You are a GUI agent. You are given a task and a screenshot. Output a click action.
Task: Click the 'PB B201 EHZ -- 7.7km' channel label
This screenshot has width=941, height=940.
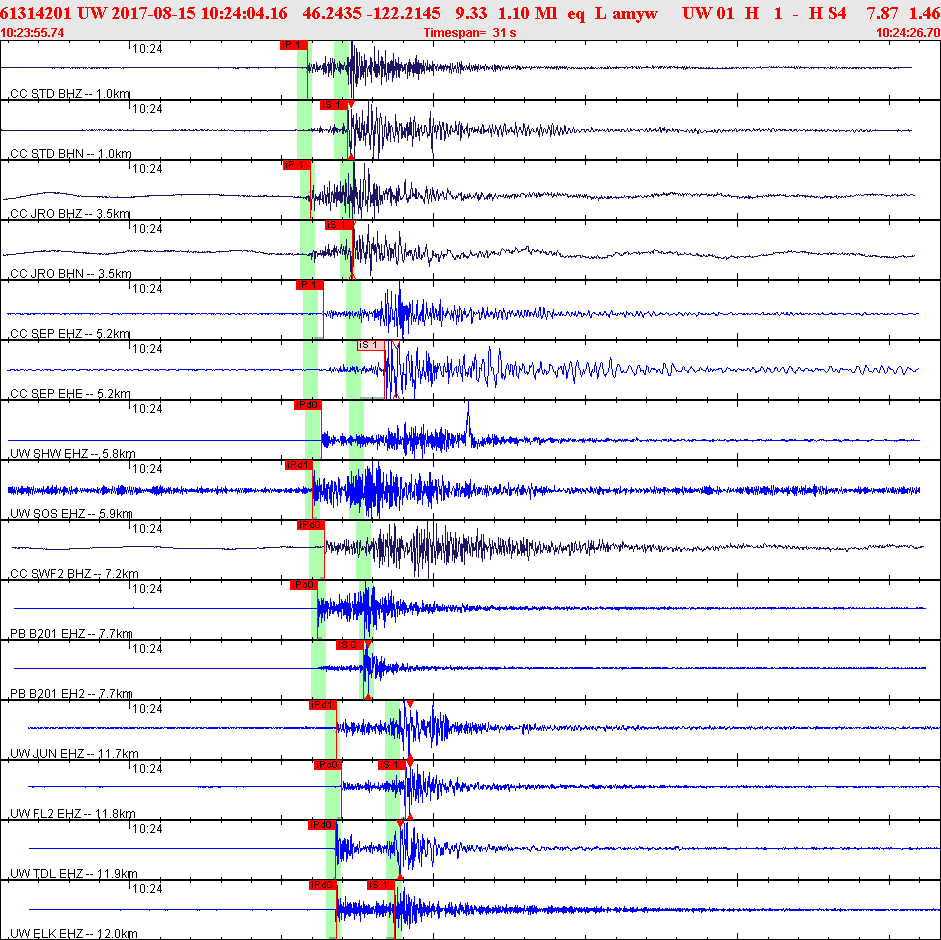click(71, 634)
